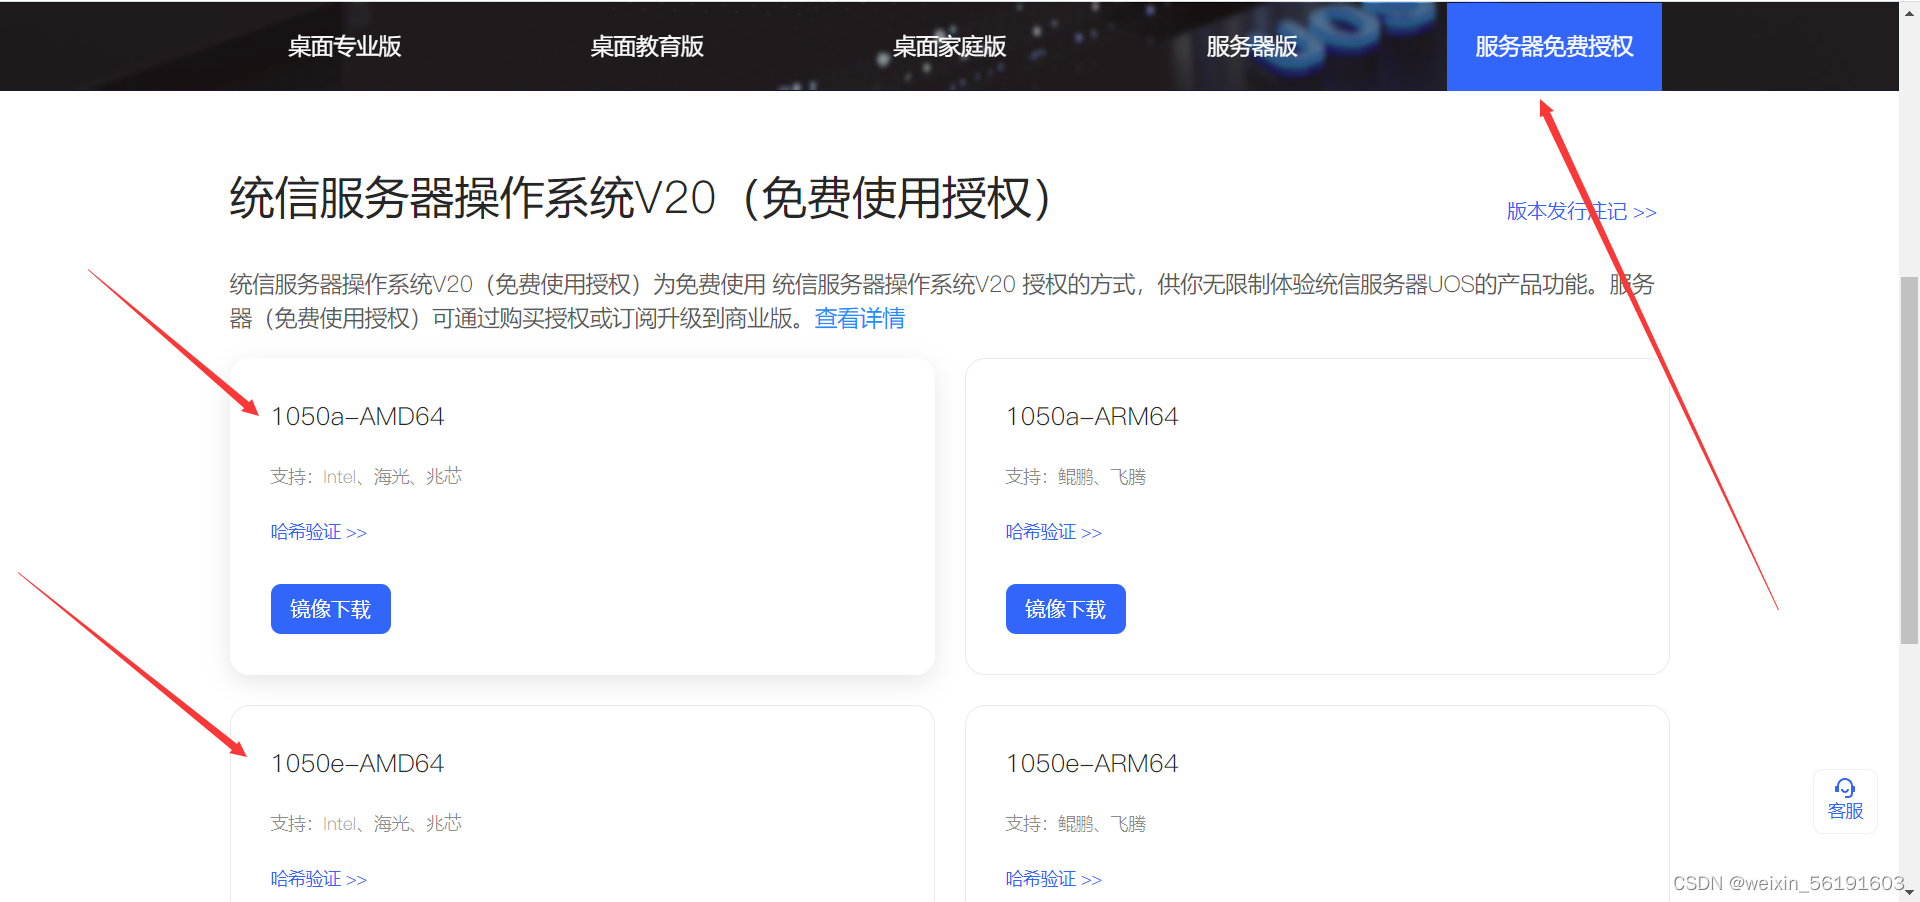Open 哈希验证 for 1050a-ARM64

point(1054,532)
